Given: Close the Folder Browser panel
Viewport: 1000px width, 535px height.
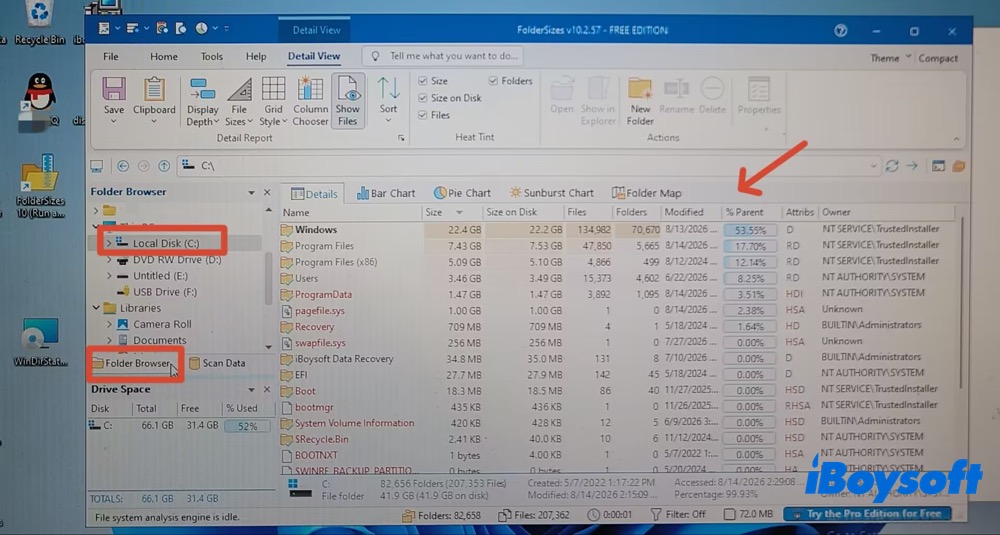Looking at the screenshot, I should coord(267,192).
